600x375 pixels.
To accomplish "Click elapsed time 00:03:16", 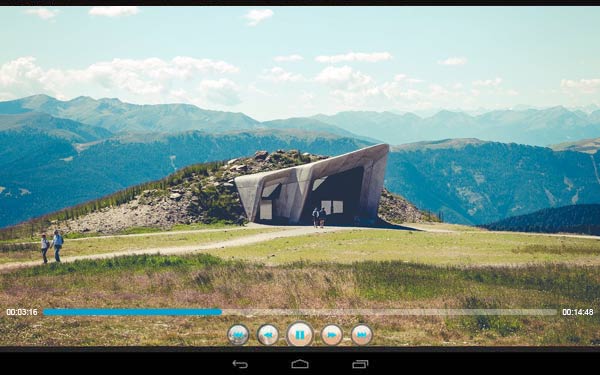I will click(x=22, y=312).
